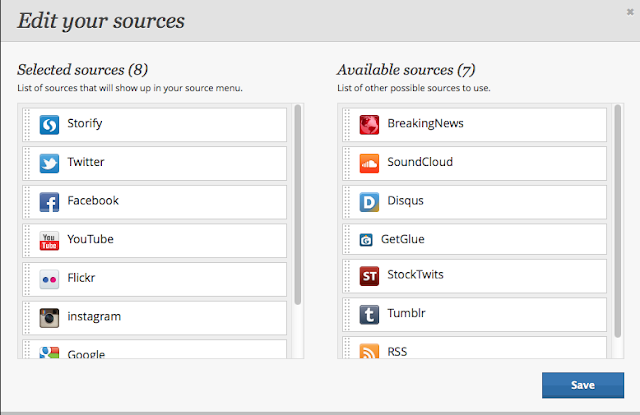
Task: Click the other possible sources description text
Action: tap(414, 88)
